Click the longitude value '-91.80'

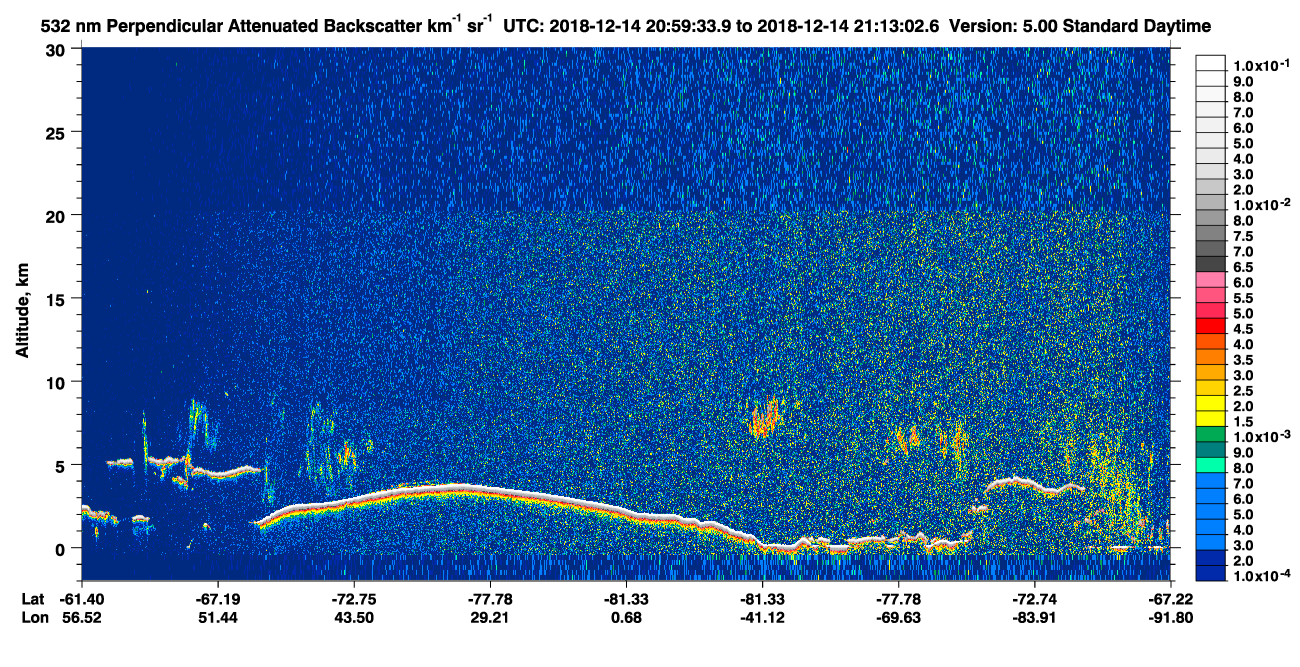pos(1170,617)
